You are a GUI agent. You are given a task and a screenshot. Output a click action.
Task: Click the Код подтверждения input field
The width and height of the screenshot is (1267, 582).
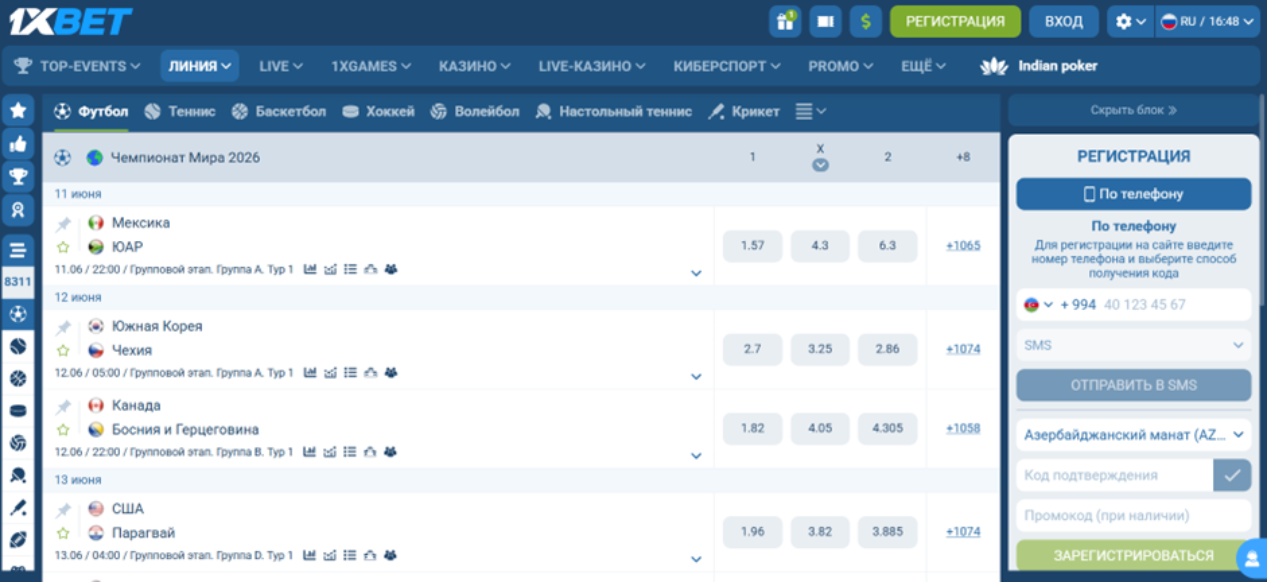tap(1115, 475)
